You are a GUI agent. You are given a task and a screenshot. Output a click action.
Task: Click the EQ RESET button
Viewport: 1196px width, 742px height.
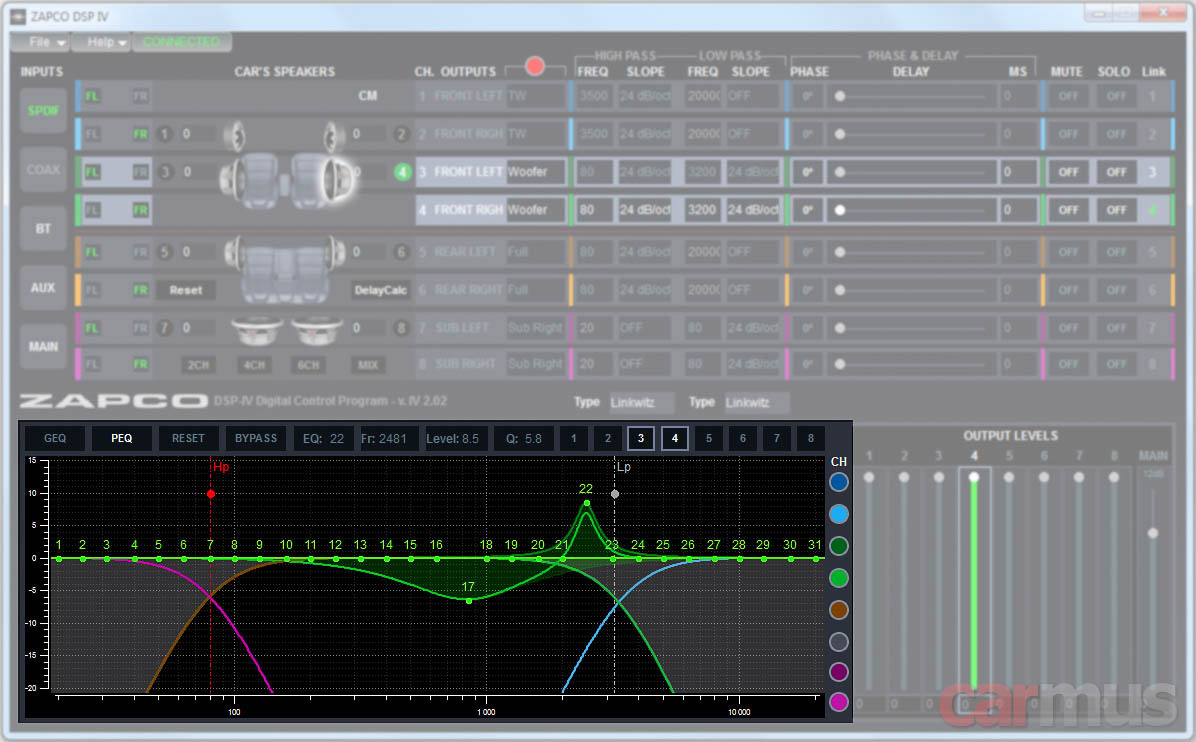tap(188, 438)
